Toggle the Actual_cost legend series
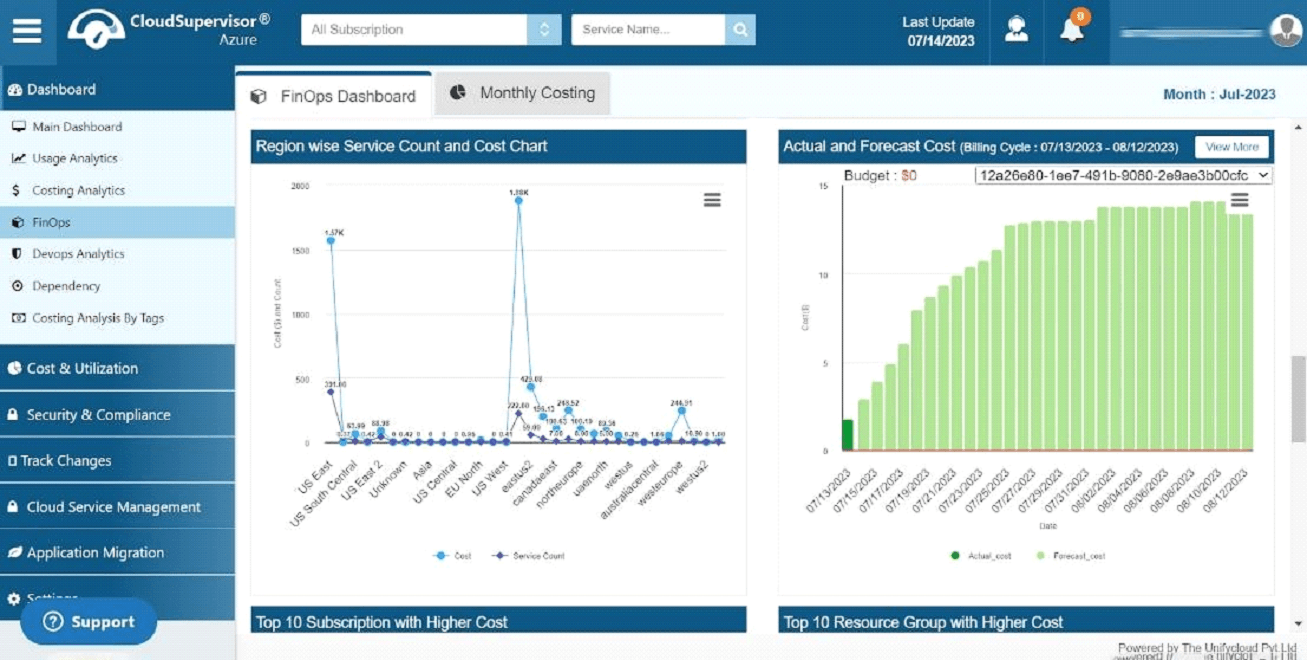The width and height of the screenshot is (1307, 660). [981, 556]
